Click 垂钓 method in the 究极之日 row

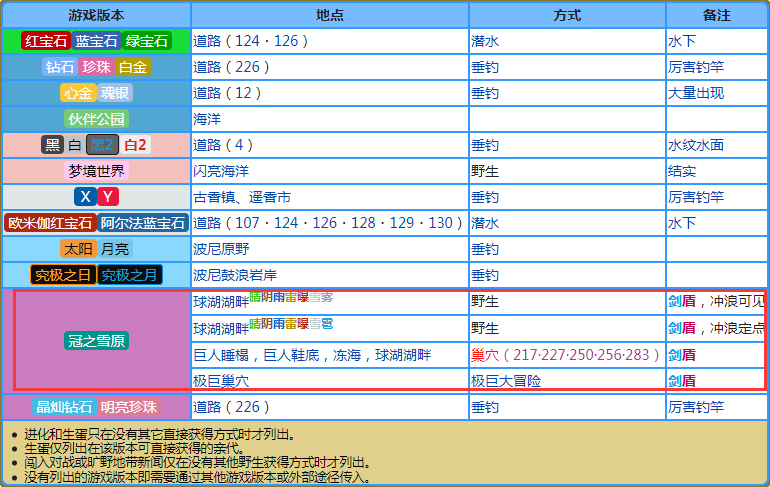[x=485, y=275]
